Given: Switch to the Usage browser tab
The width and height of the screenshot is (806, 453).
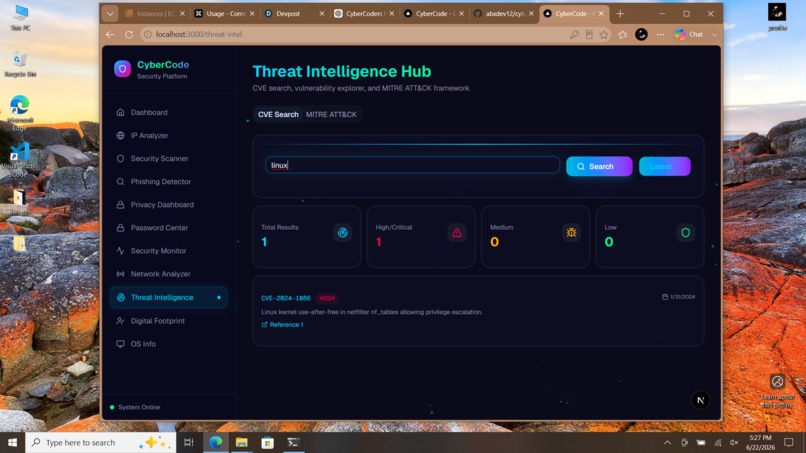Looking at the screenshot, I should [222, 14].
